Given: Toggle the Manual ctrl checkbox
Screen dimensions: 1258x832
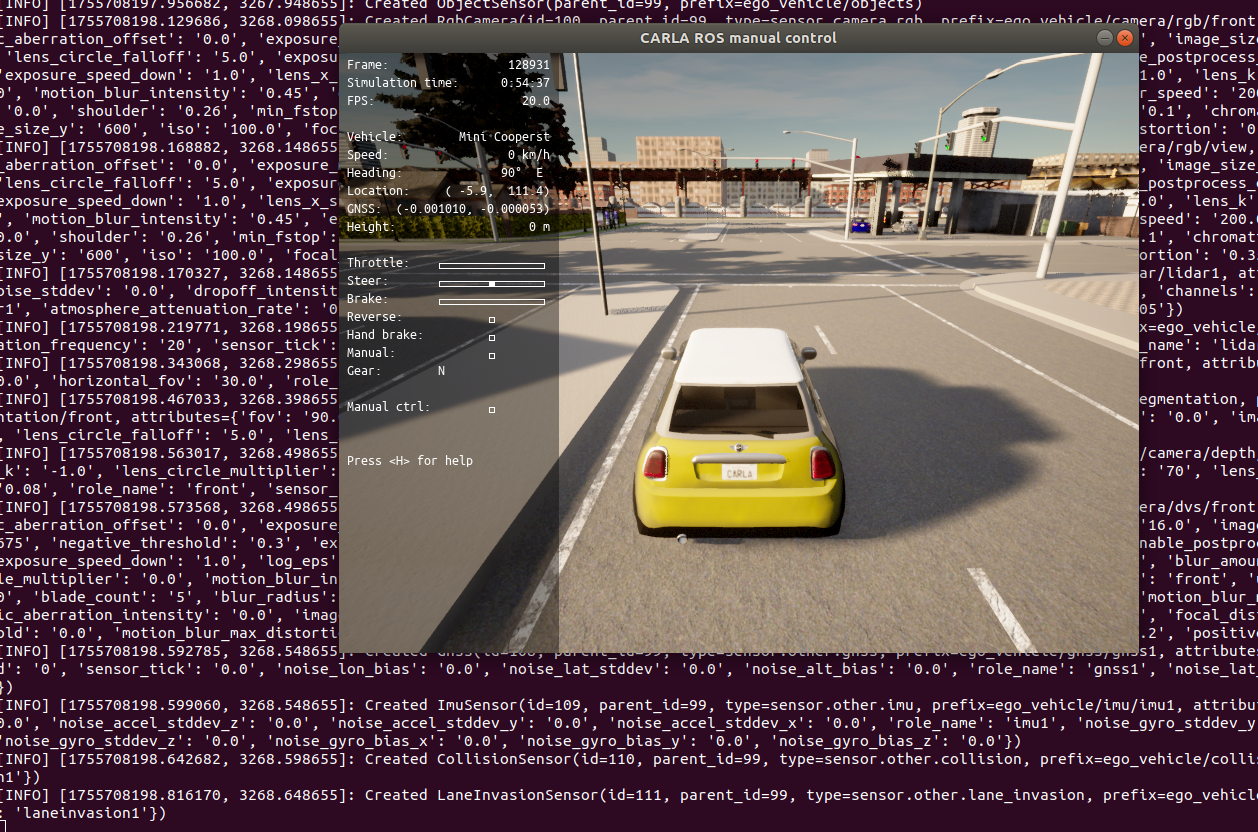Looking at the screenshot, I should coord(492,410).
